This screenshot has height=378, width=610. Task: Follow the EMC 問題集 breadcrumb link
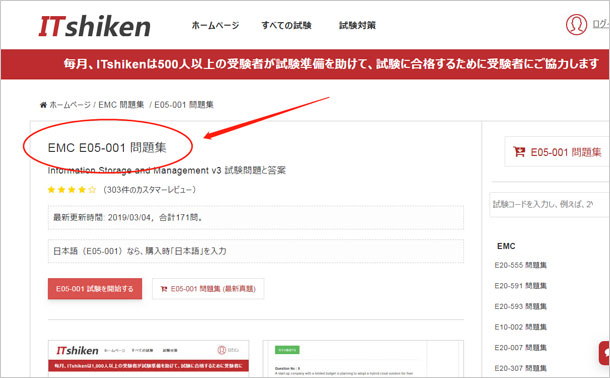[x=121, y=105]
